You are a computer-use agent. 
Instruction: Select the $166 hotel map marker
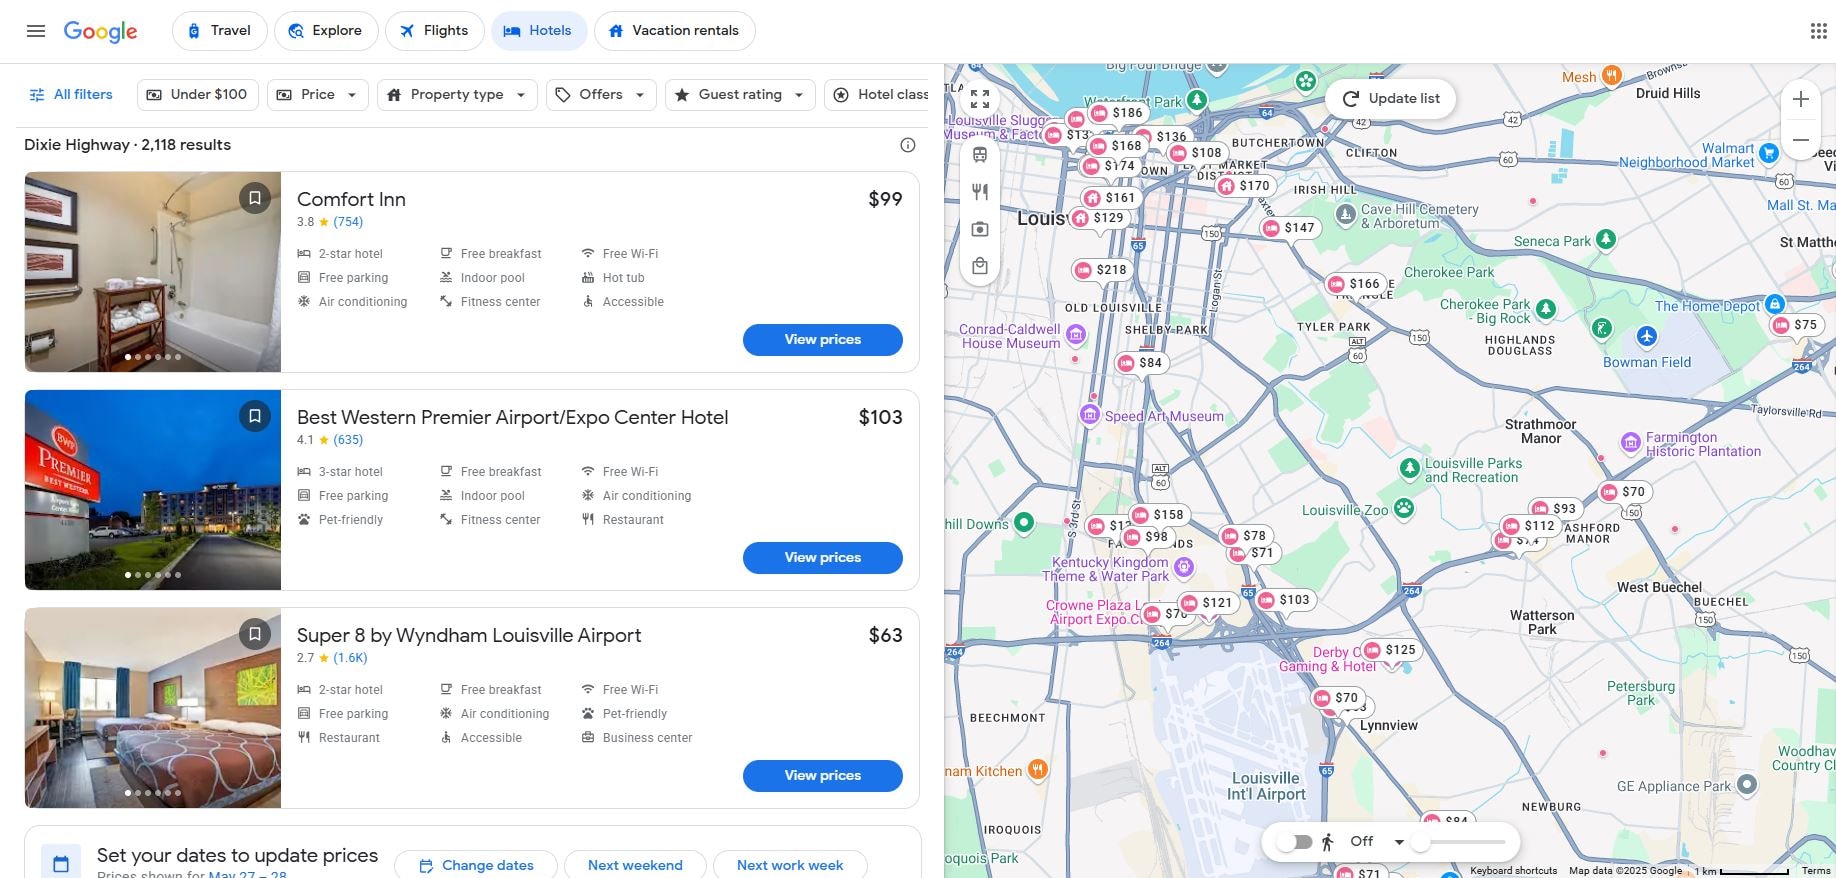1354,284
